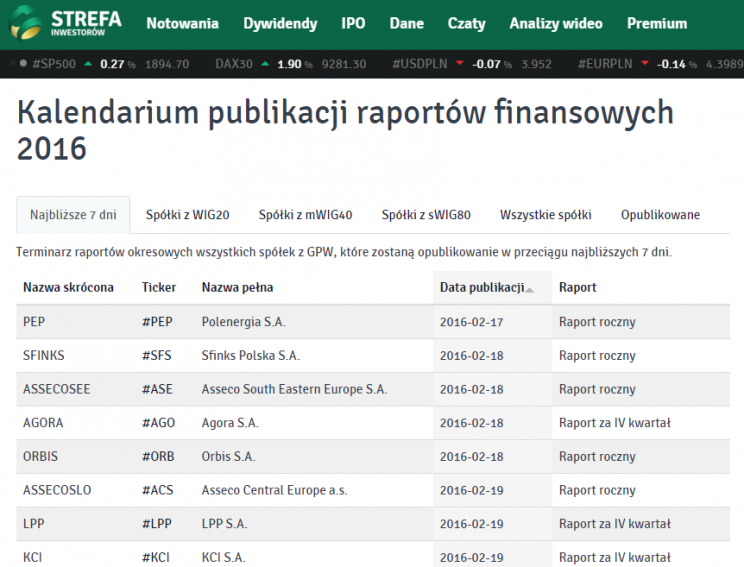Click Orbis S.A. full name

(x=228, y=456)
